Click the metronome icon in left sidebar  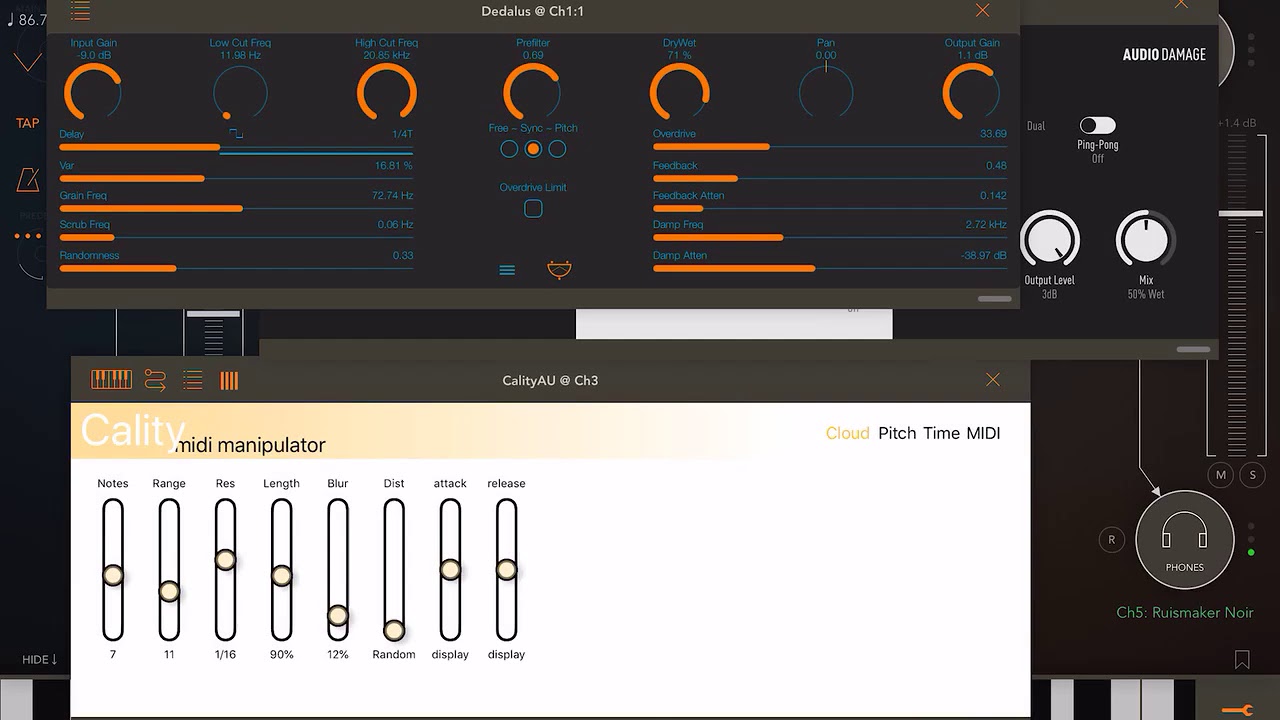27,180
